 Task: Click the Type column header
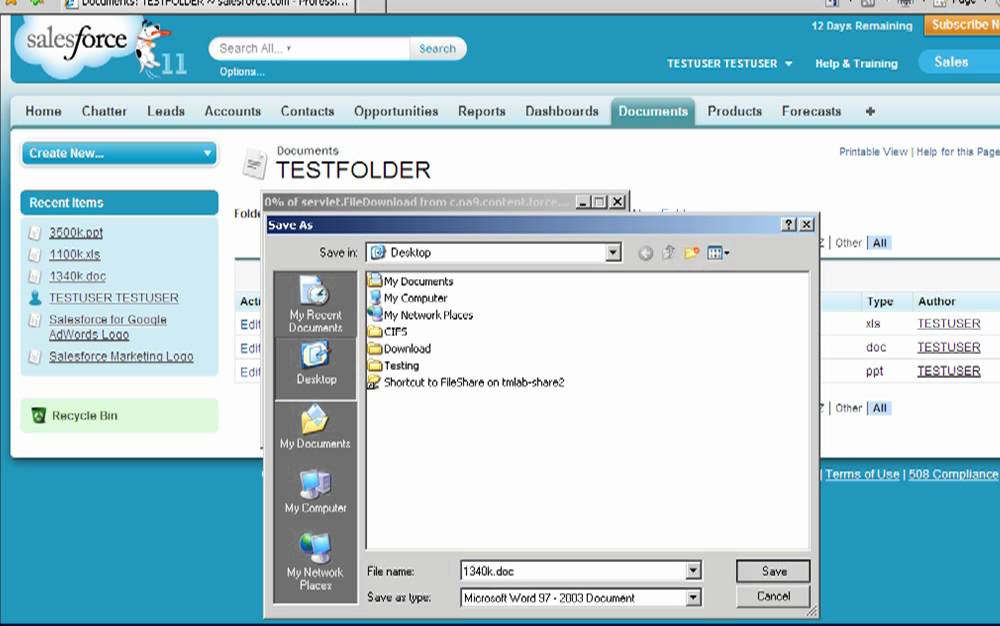tap(879, 302)
